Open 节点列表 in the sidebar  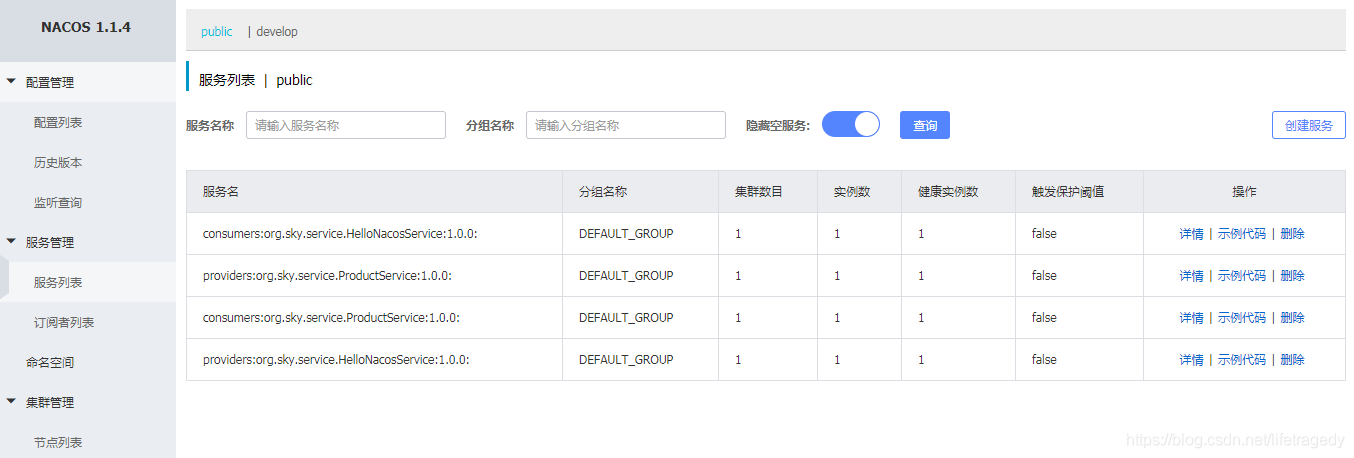pos(58,442)
